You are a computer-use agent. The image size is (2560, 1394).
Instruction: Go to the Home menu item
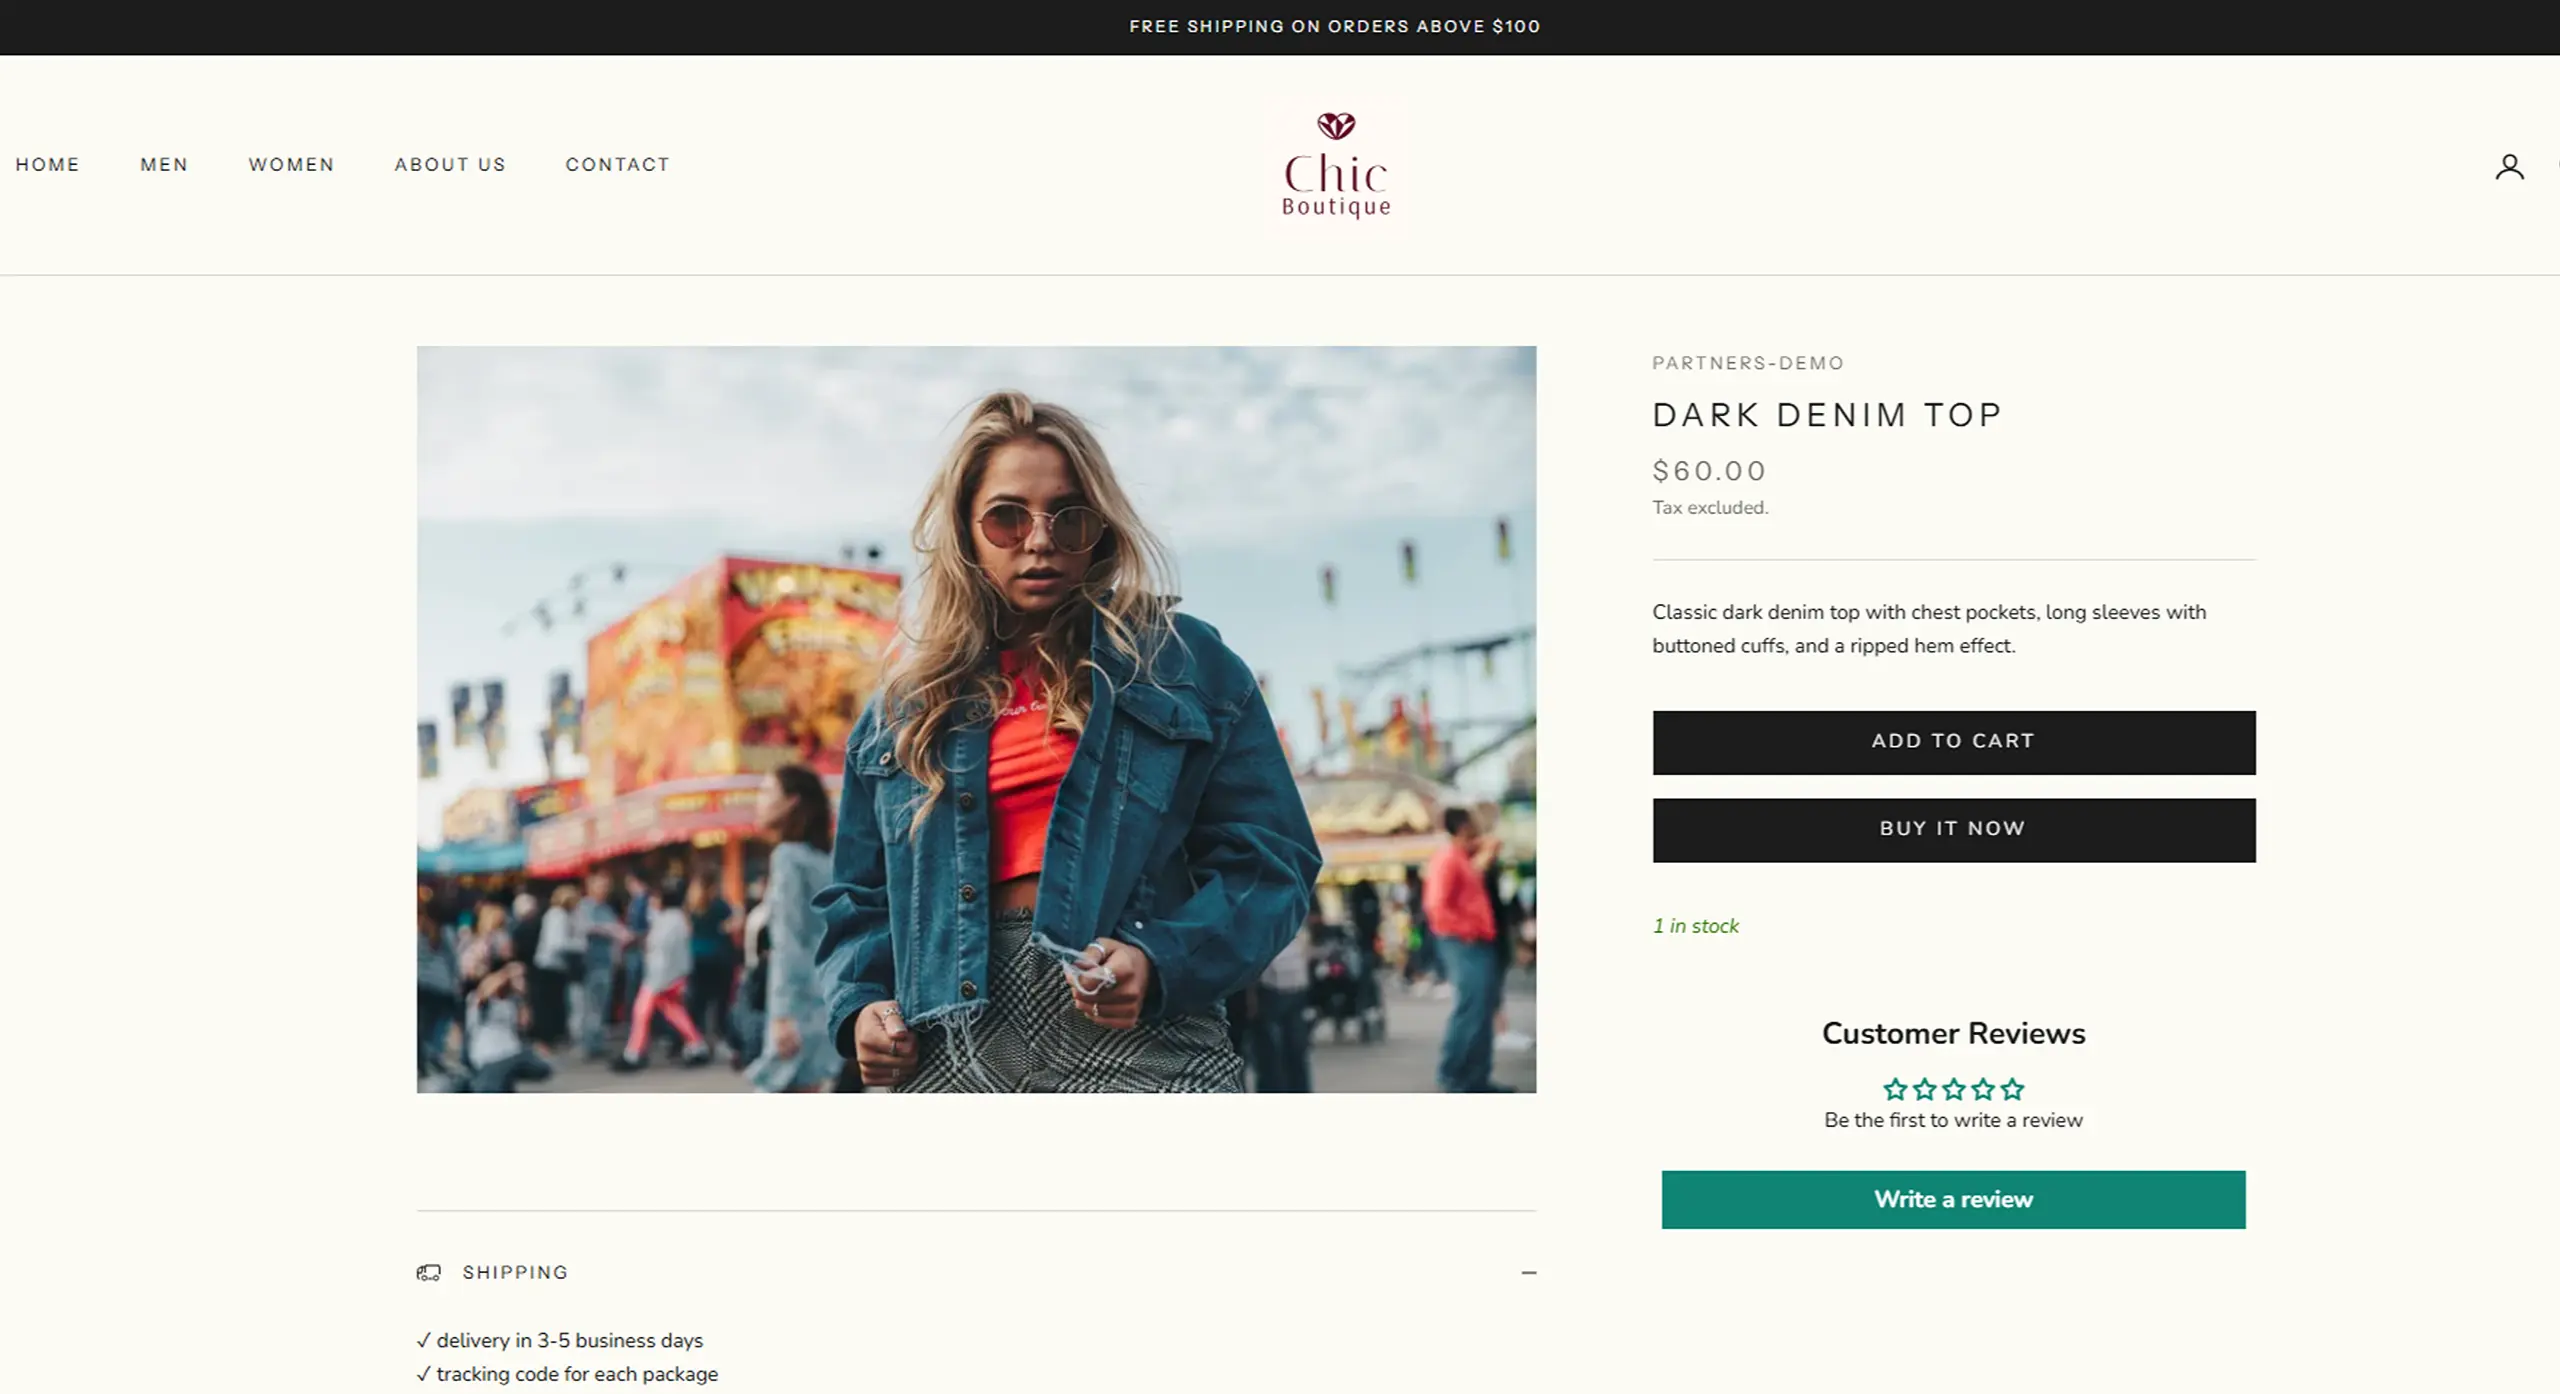pos(47,164)
